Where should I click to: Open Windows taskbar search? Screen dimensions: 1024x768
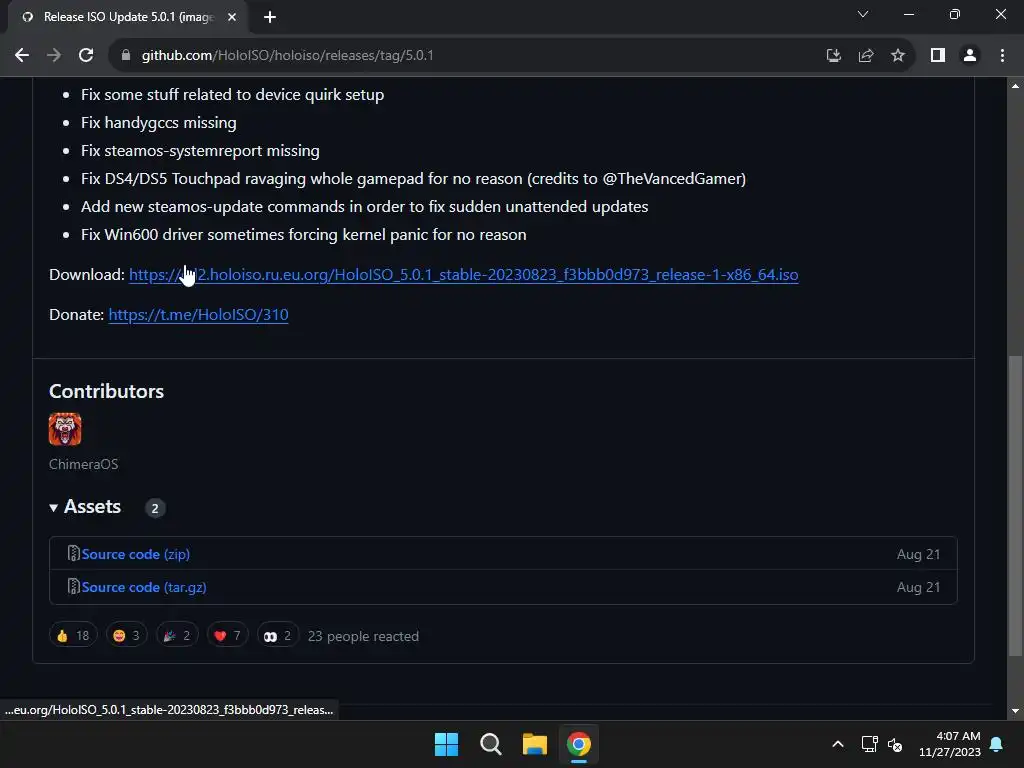pyautogui.click(x=490, y=744)
